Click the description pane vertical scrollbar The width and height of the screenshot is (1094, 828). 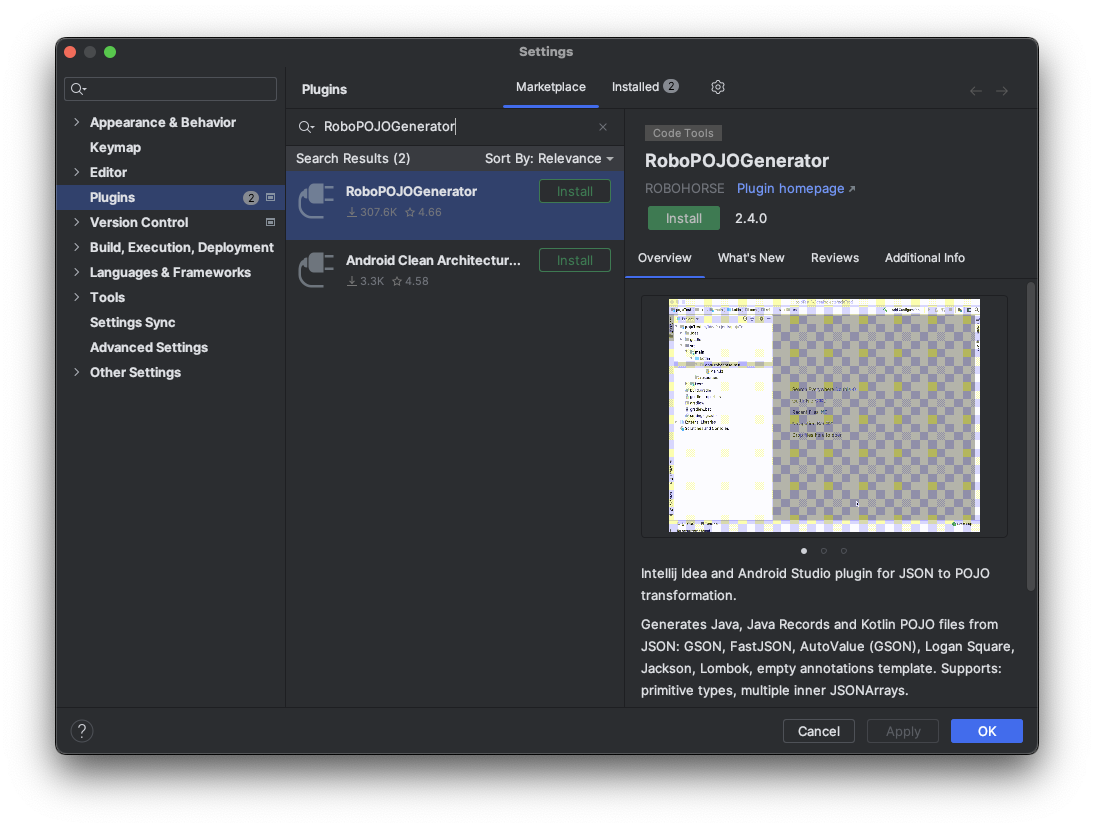tap(1031, 437)
